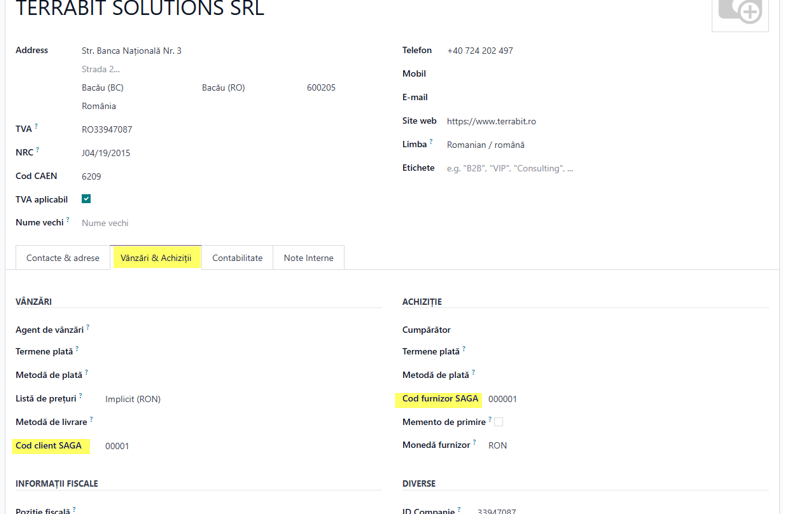Viewport: 791px width, 519px height.
Task: Click the help icon beside NRC label
Action: [38, 150]
